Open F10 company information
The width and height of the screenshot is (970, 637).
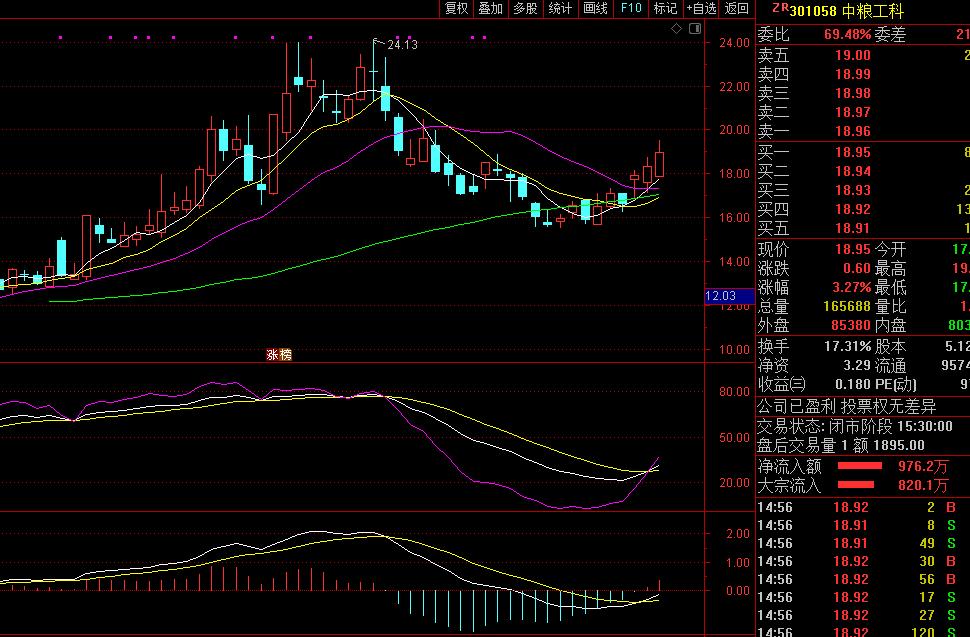[631, 9]
